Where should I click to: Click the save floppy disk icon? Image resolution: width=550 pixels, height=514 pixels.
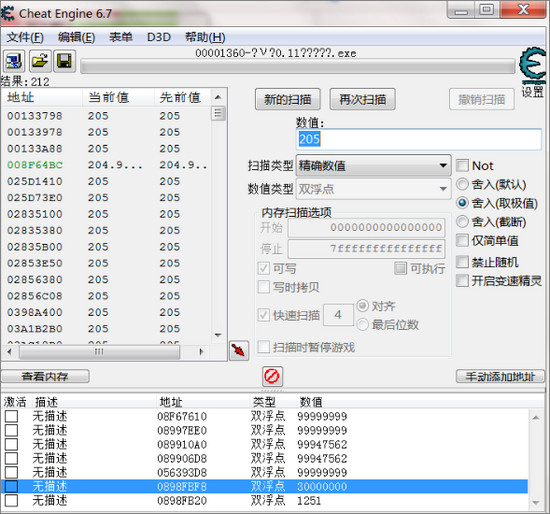click(65, 61)
